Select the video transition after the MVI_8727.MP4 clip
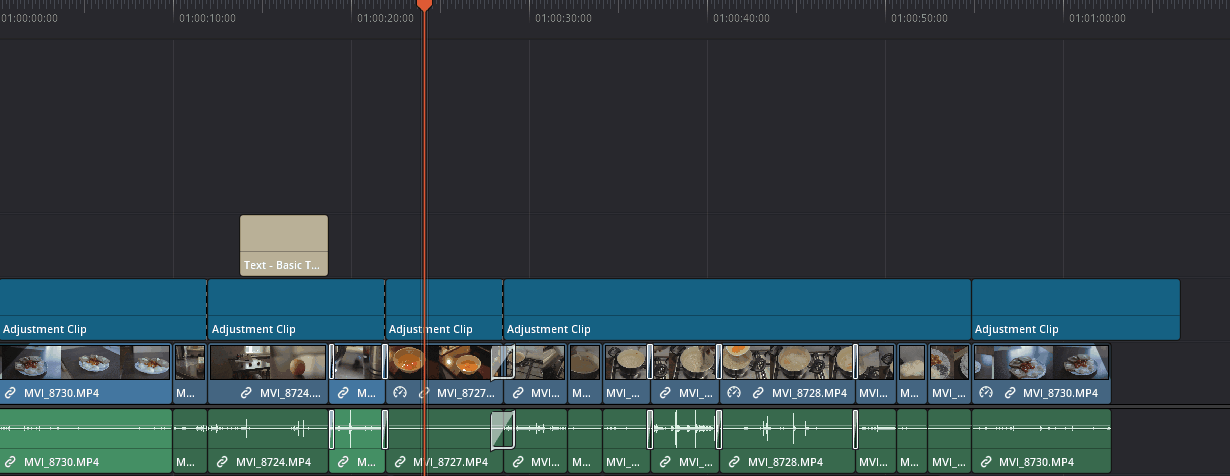 pyautogui.click(x=502, y=361)
